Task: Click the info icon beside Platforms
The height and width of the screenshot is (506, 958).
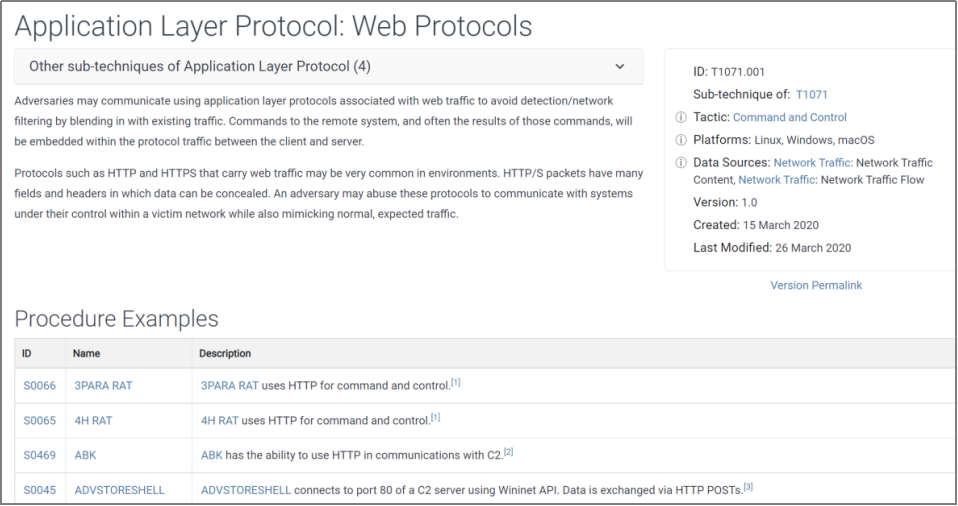Action: point(680,140)
